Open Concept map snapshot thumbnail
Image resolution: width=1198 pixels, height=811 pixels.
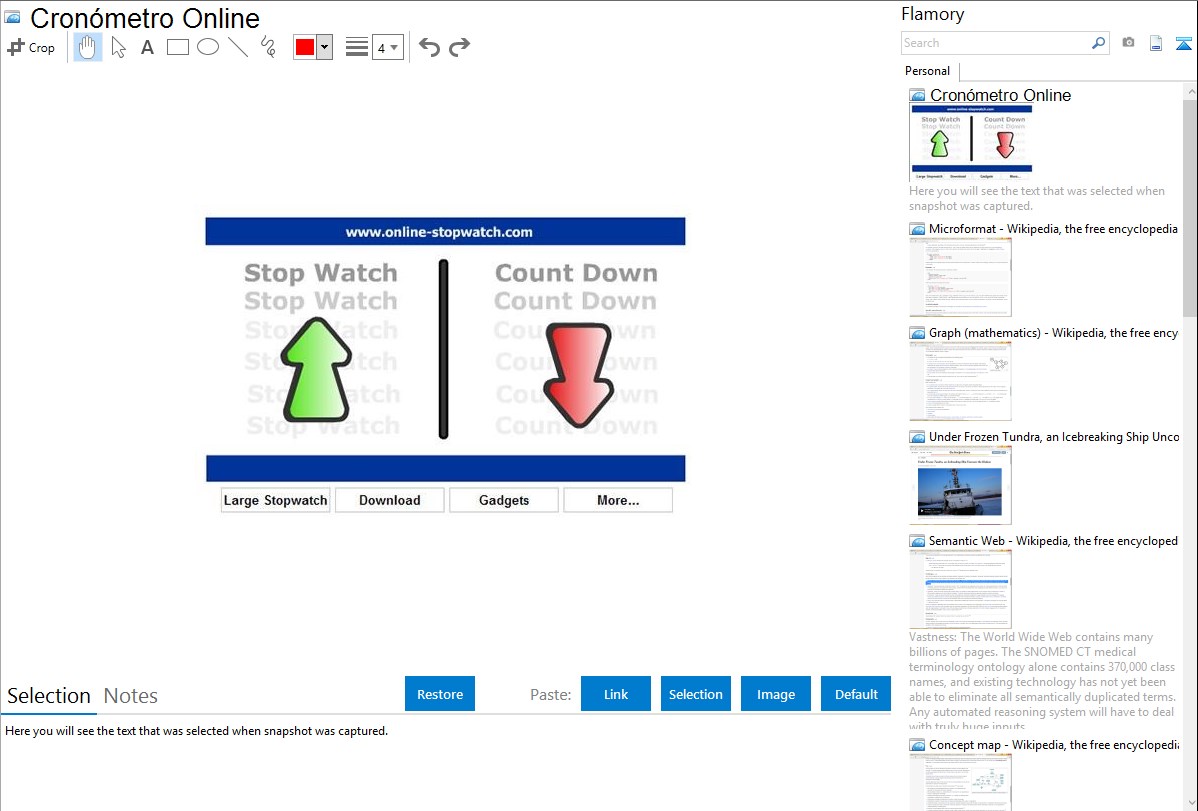pyautogui.click(x=960, y=782)
